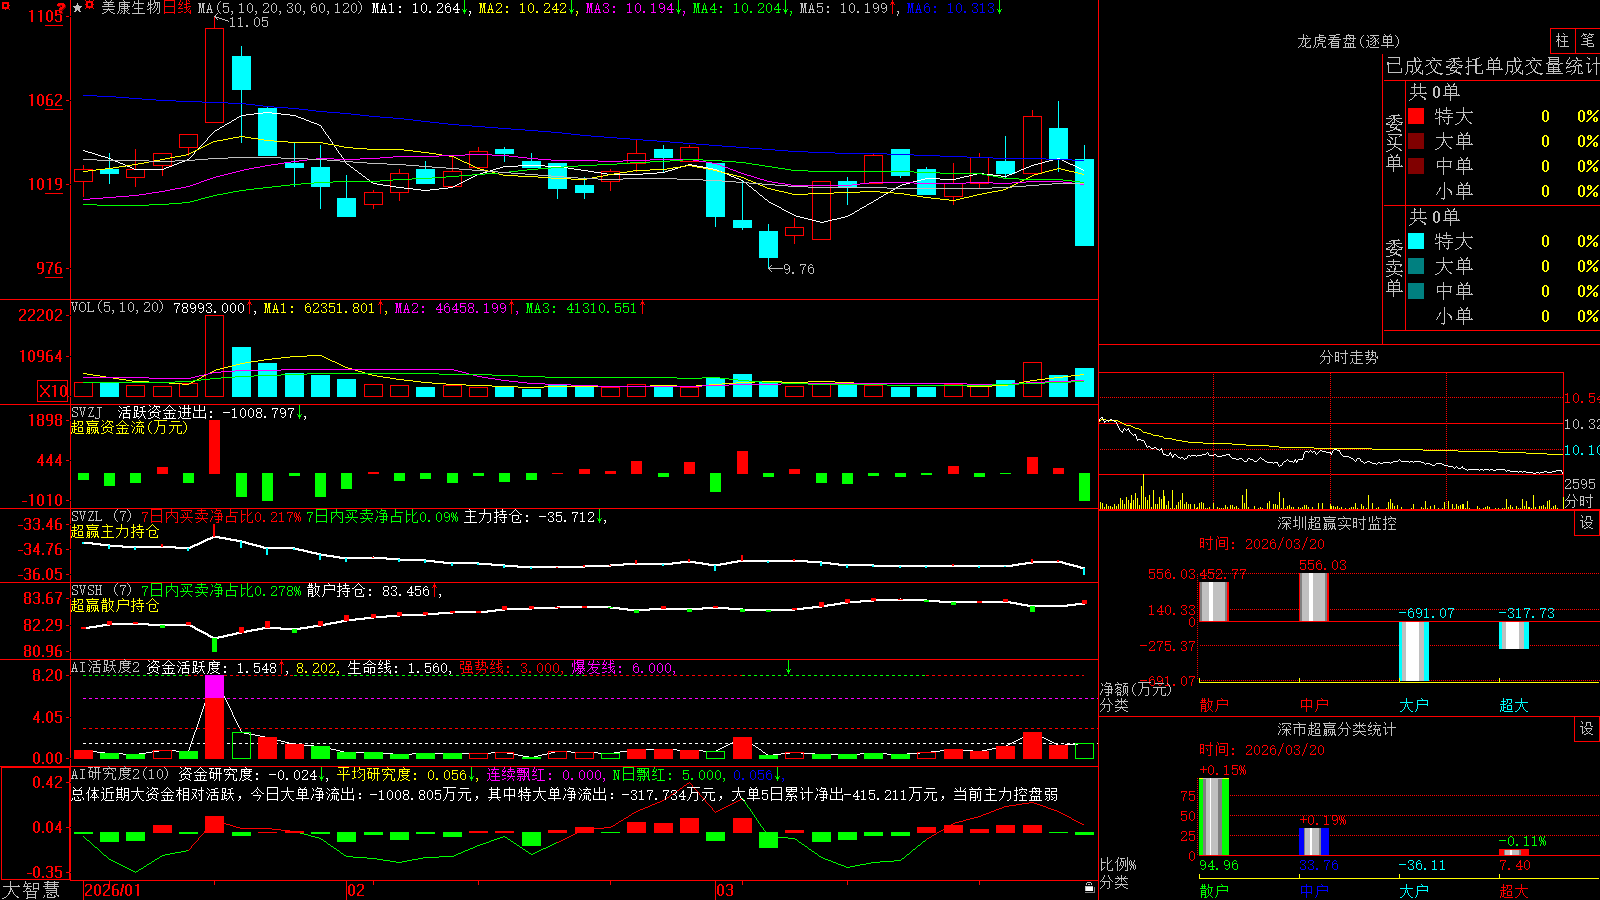The width and height of the screenshot is (1600, 900).
Task: Click the SVSH (7) indicator label
Action: tap(101, 591)
